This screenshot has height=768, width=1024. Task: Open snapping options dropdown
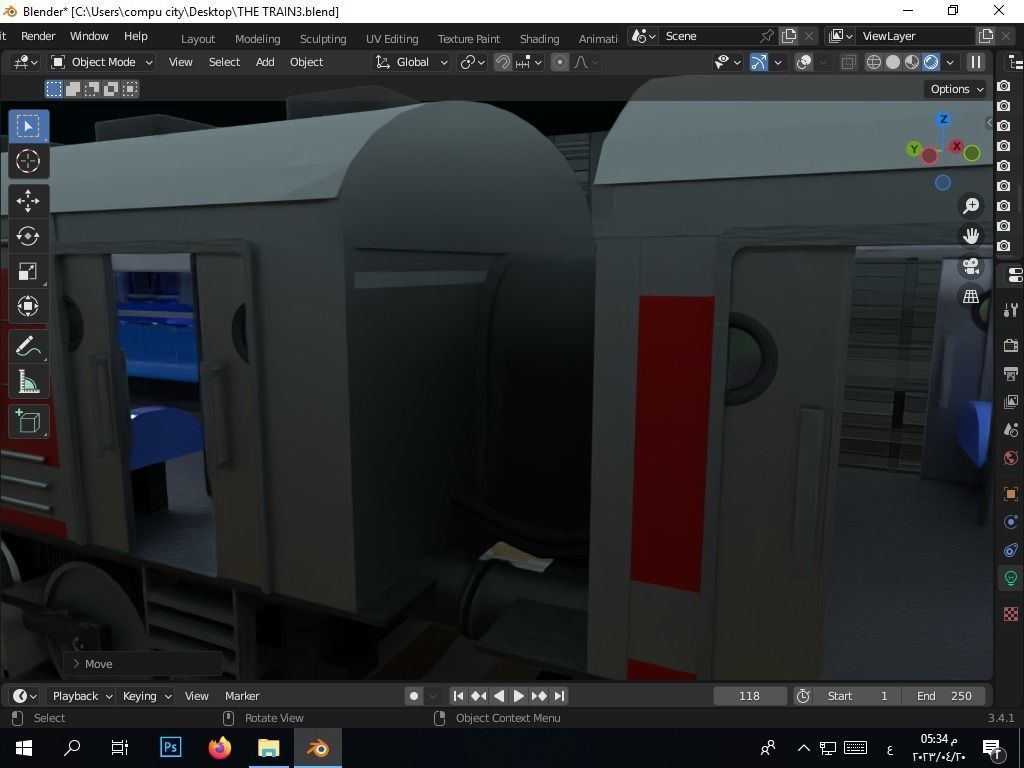(529, 62)
